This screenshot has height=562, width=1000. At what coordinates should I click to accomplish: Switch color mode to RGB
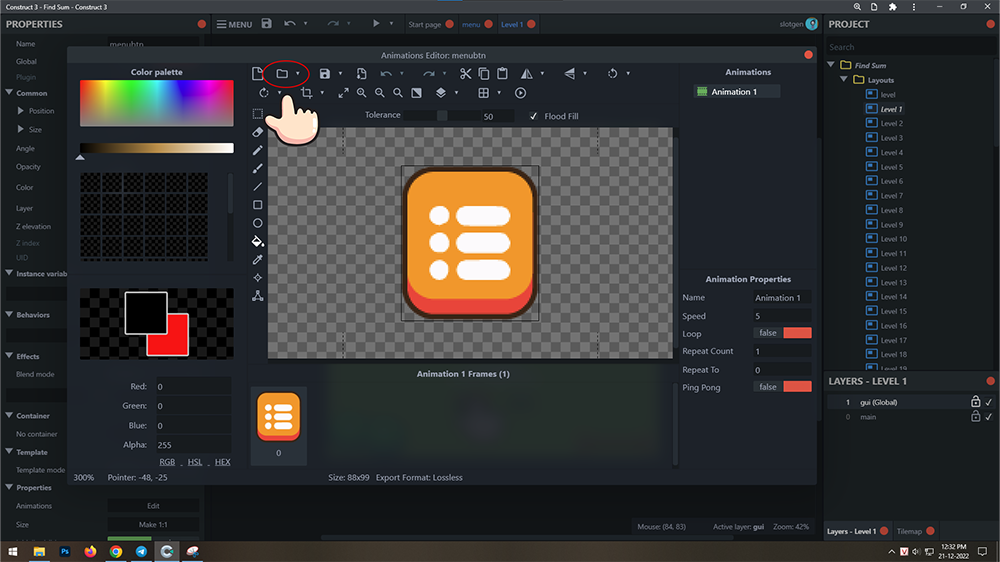(x=167, y=462)
